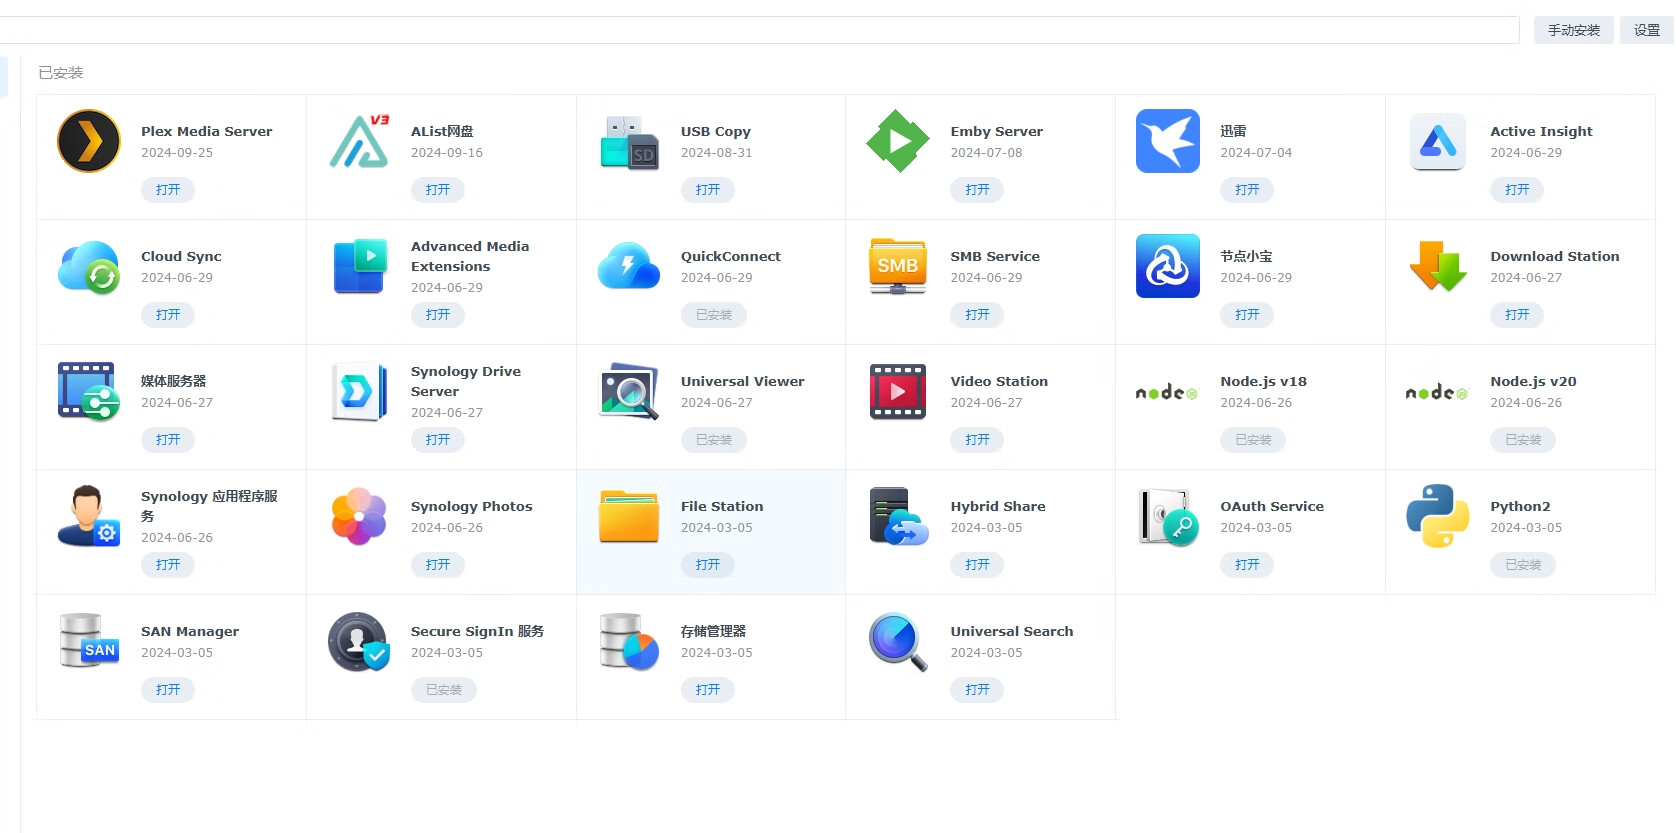The height and width of the screenshot is (833, 1676).
Task: Select the Universal Search magnifier icon
Action: 898,641
